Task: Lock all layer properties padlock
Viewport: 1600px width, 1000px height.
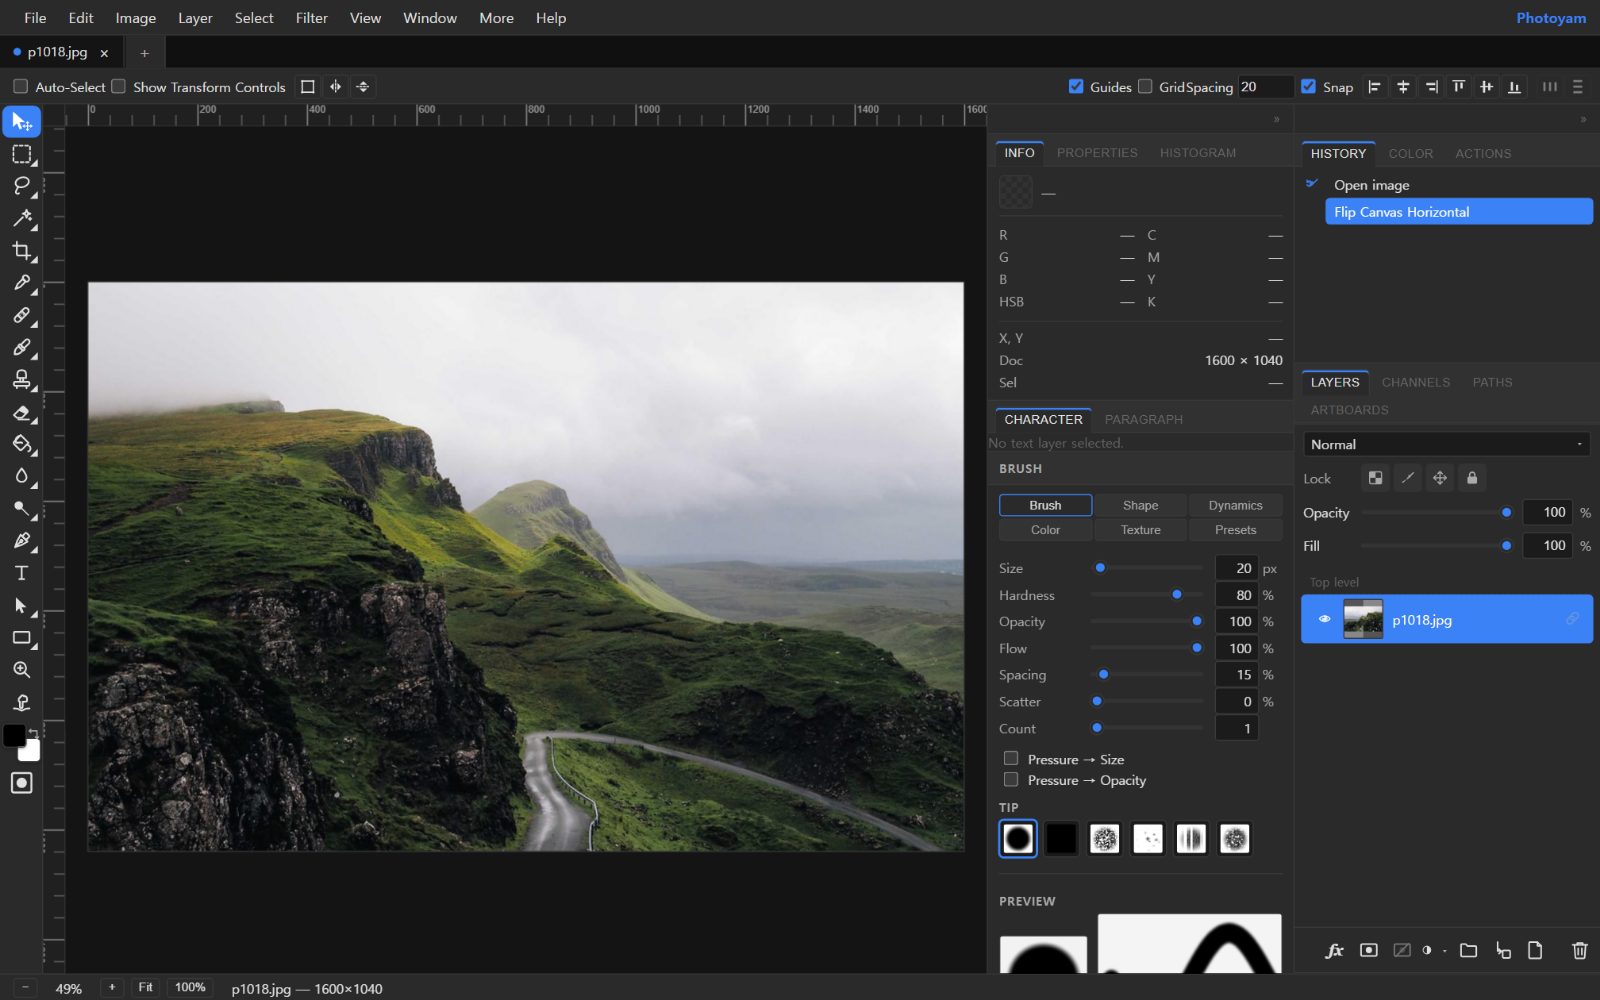Action: 1471,478
